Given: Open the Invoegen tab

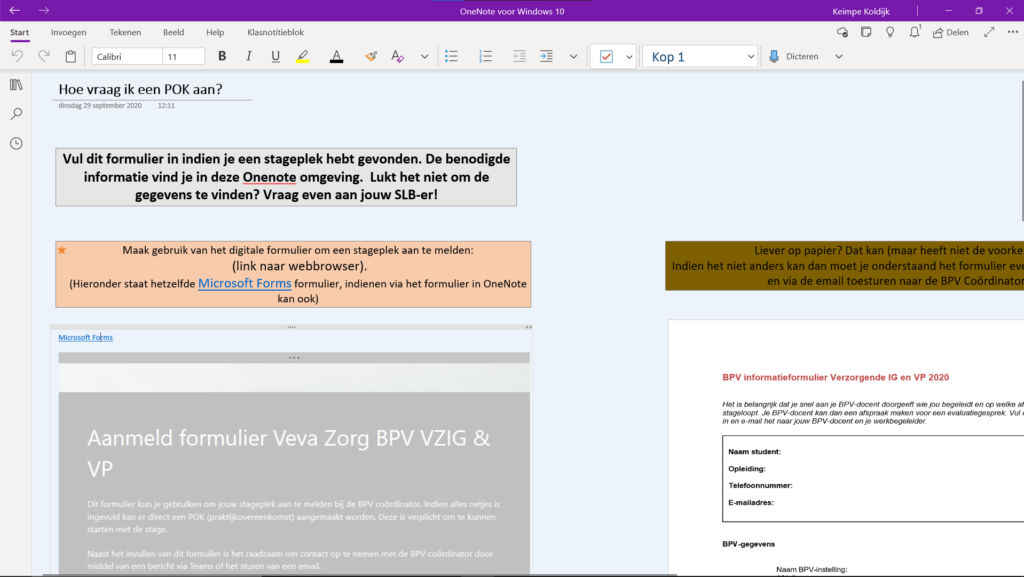Looking at the screenshot, I should click(x=69, y=32).
